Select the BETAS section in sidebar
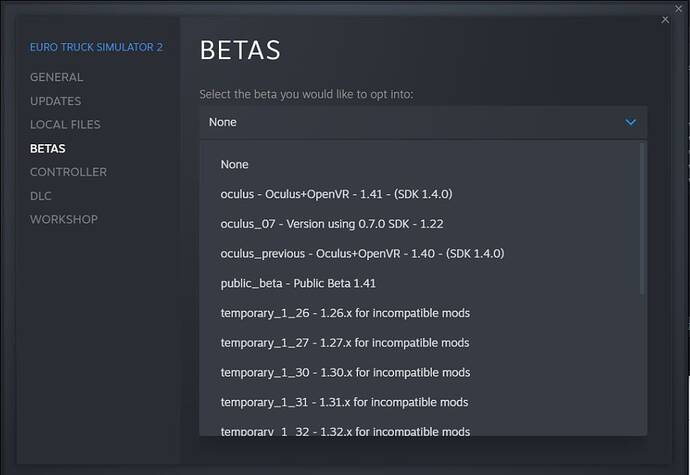The height and width of the screenshot is (475, 690). tap(48, 148)
